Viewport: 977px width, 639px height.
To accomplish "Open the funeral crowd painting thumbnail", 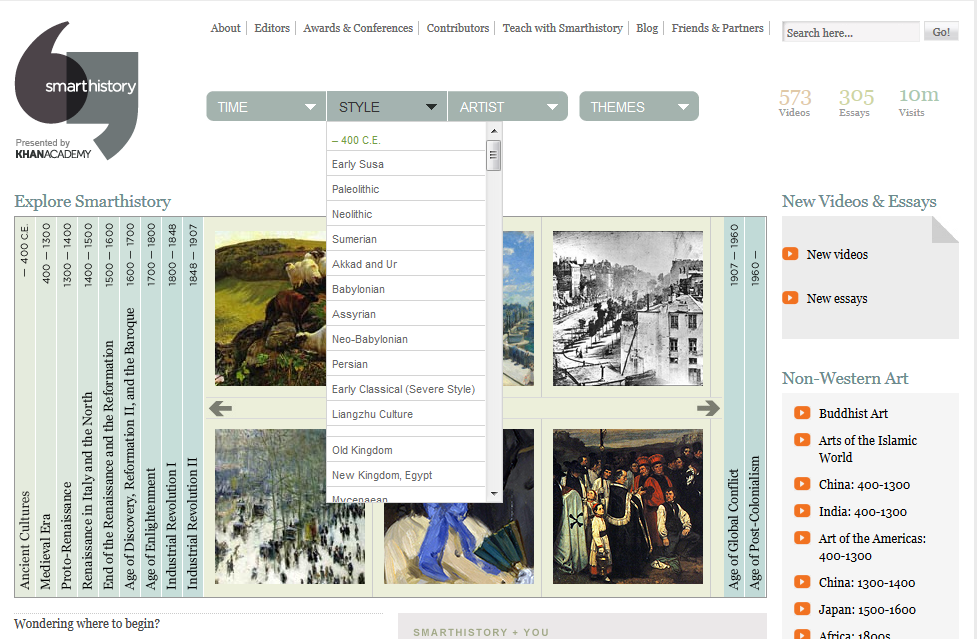I will point(627,506).
